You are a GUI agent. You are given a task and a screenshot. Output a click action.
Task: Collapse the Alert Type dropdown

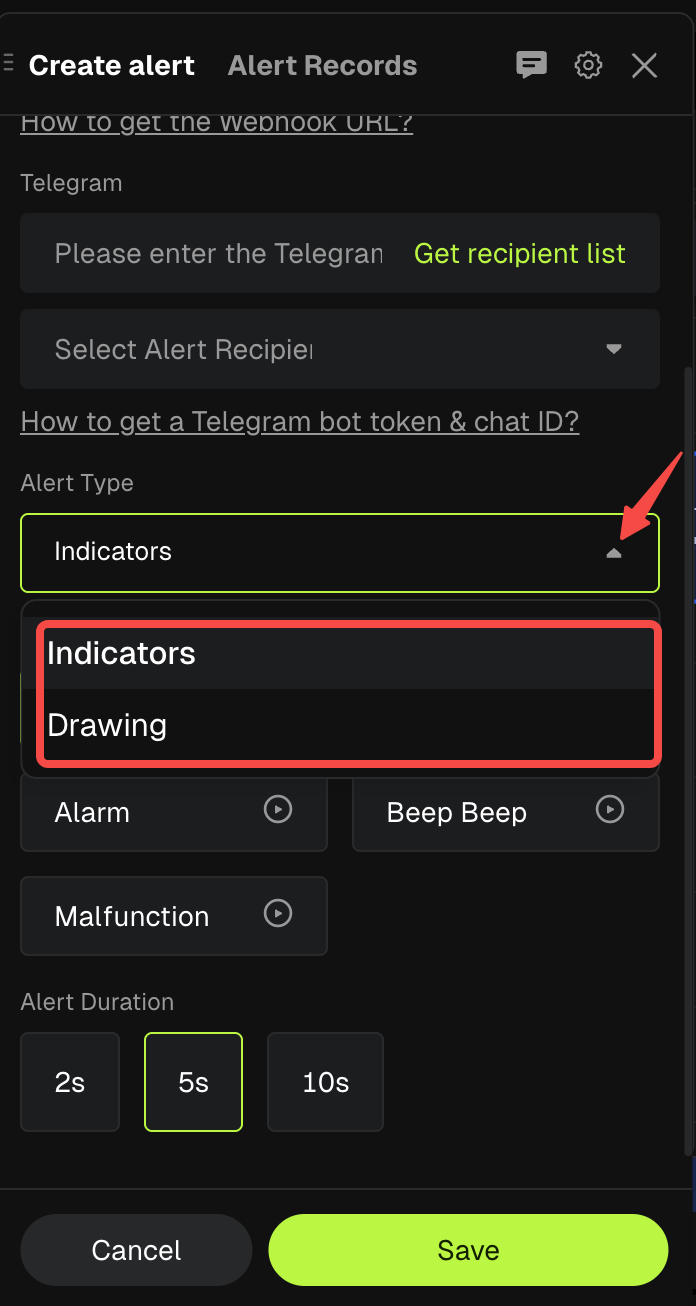[614, 552]
